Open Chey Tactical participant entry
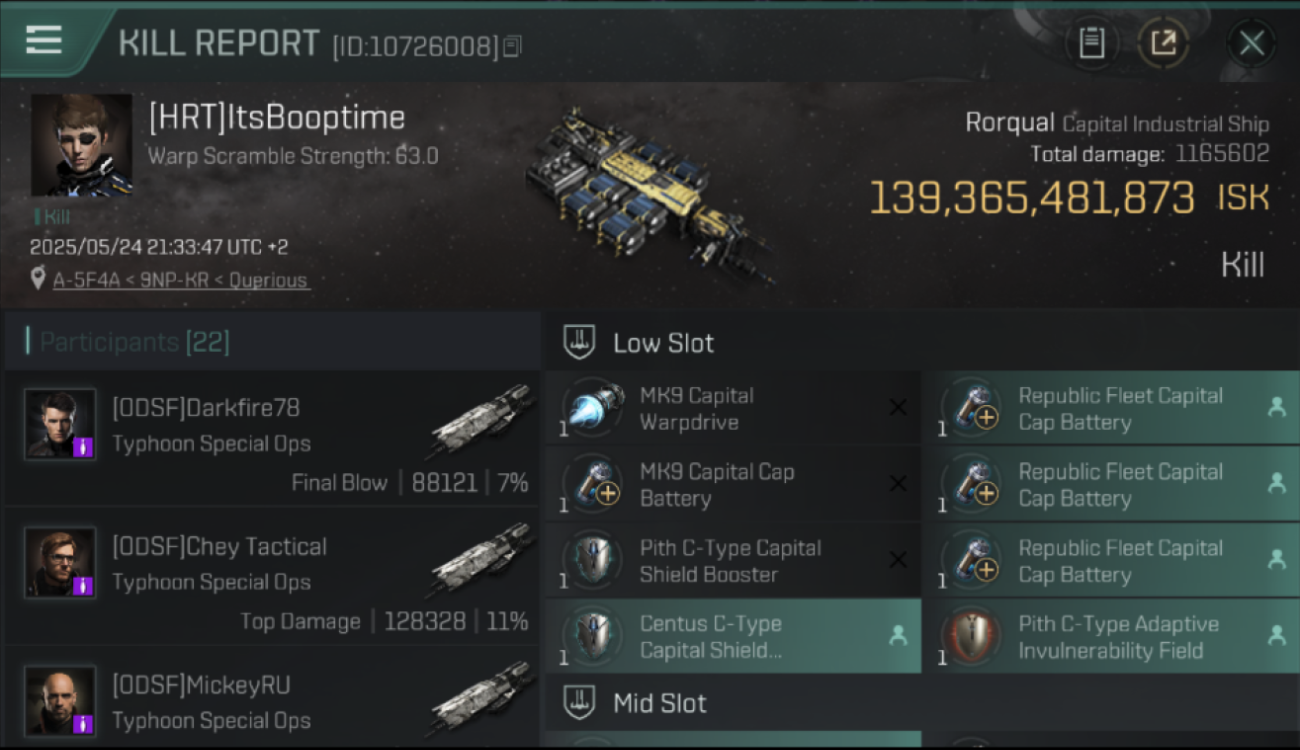This screenshot has width=1300, height=750. [272, 578]
